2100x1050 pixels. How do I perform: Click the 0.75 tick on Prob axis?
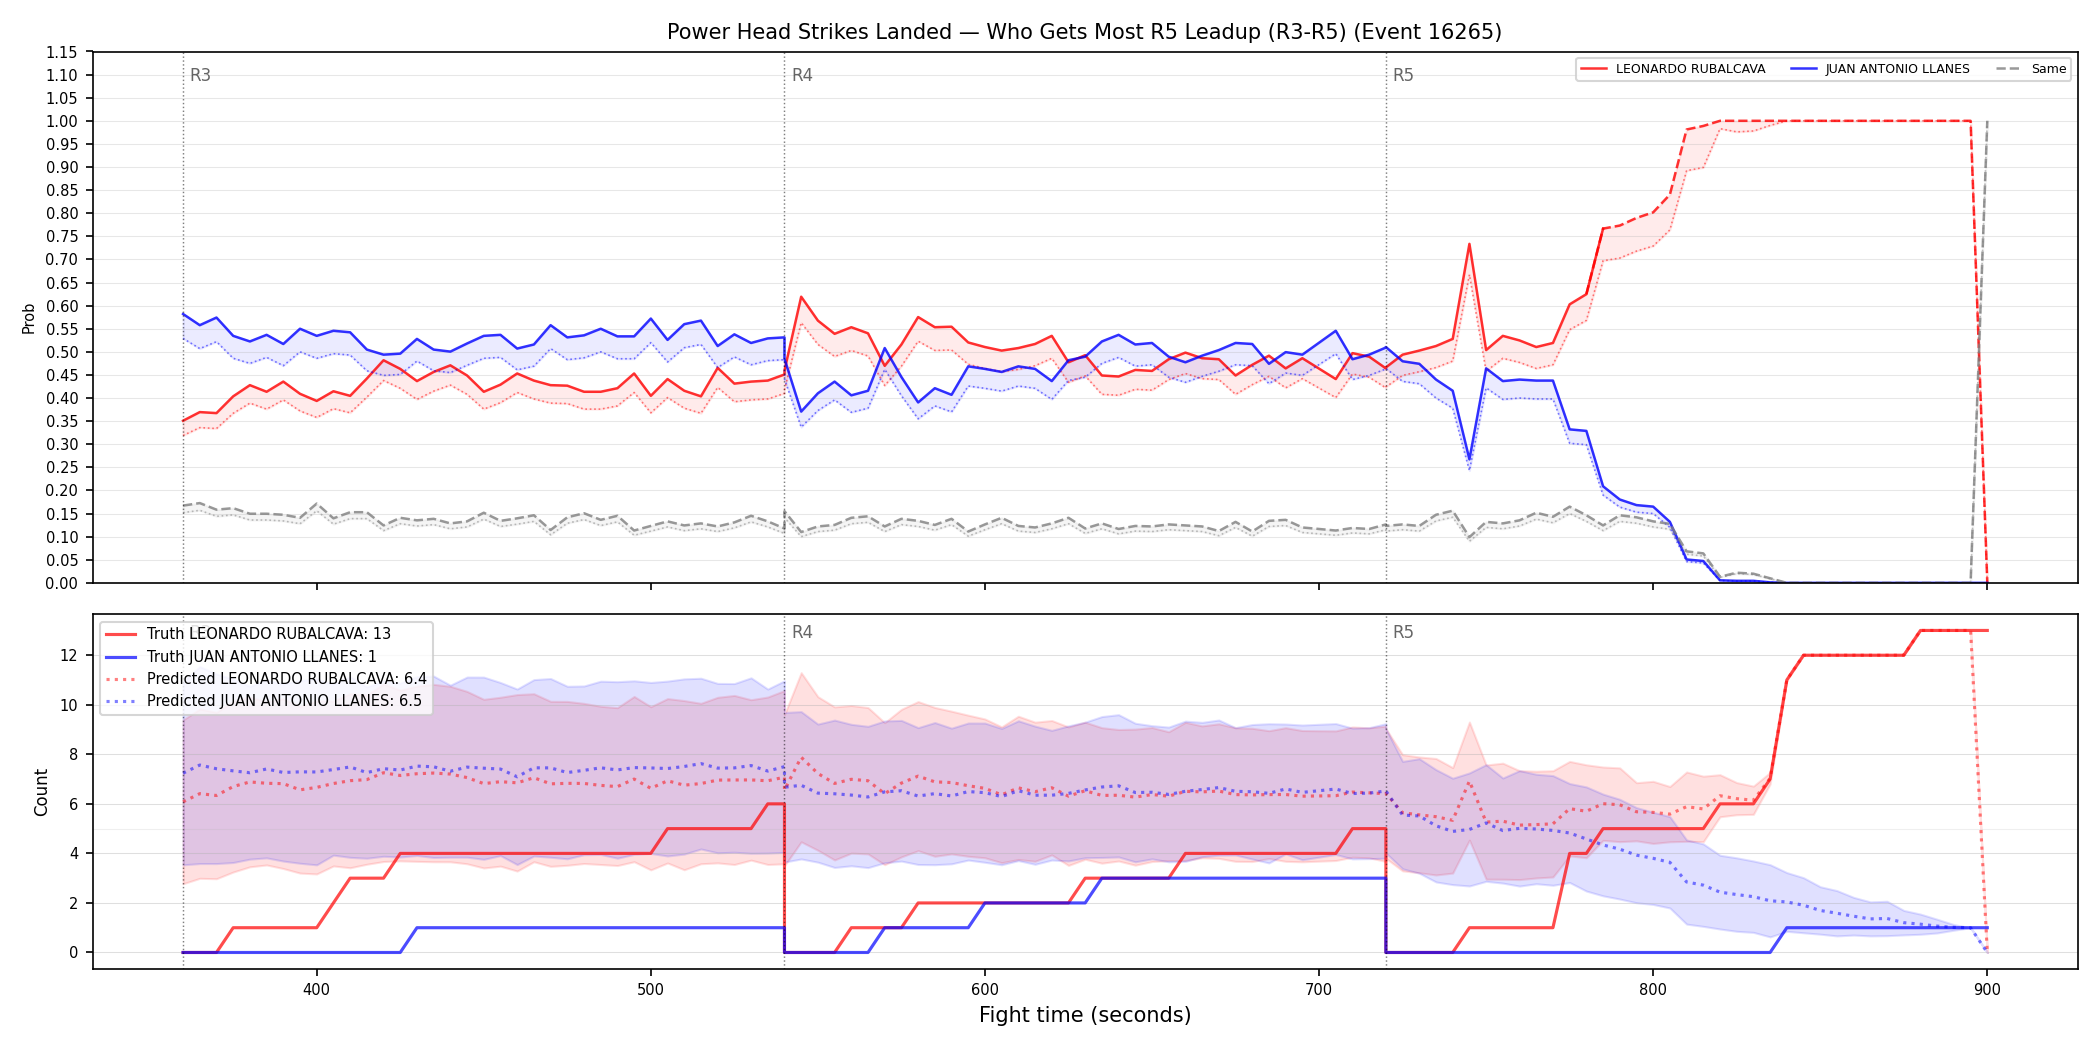[x=62, y=237]
